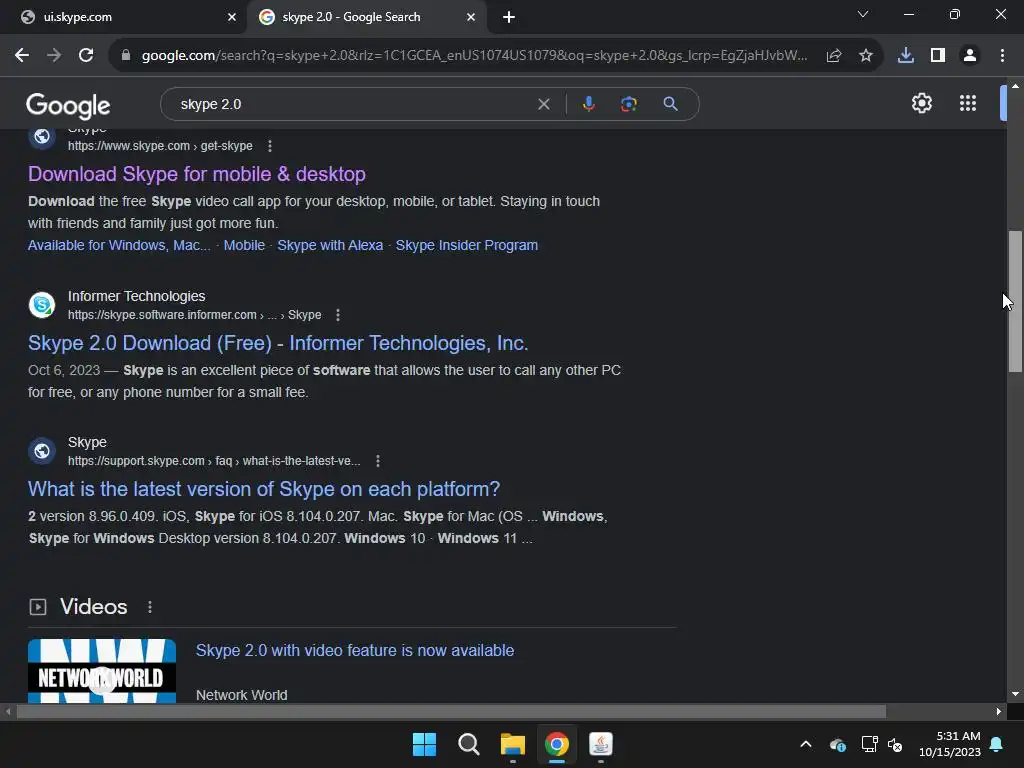Screen dimensions: 1024x768
Task: Open File Explorer from the taskbar
Action: tap(513, 744)
